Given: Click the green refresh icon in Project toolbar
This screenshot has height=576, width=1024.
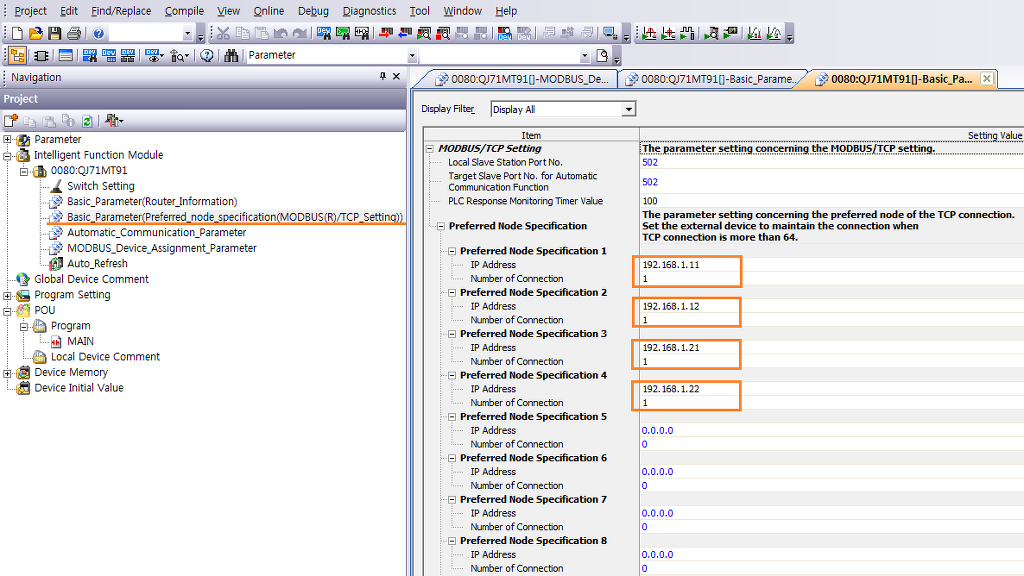Looking at the screenshot, I should (87, 121).
